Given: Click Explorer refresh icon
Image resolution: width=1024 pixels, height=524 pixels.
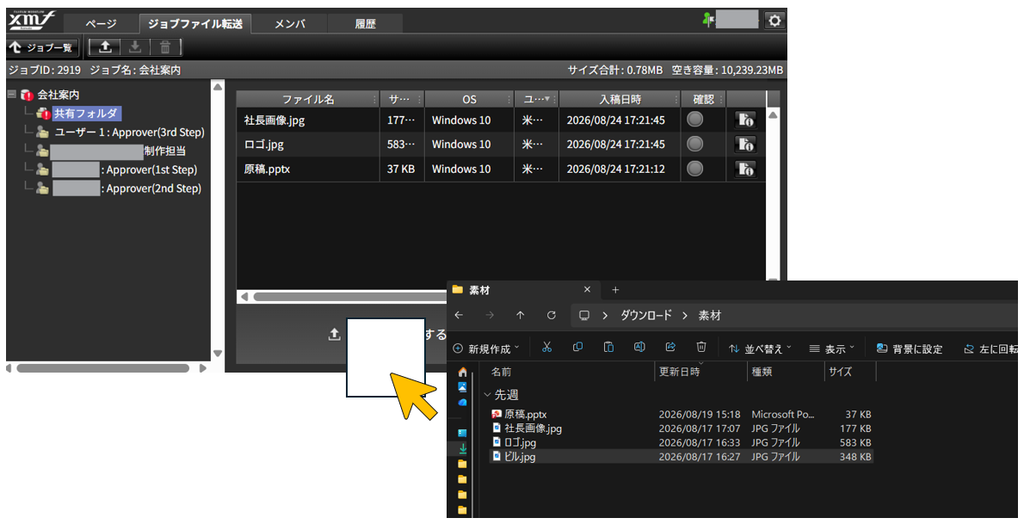Looking at the screenshot, I should [x=551, y=316].
